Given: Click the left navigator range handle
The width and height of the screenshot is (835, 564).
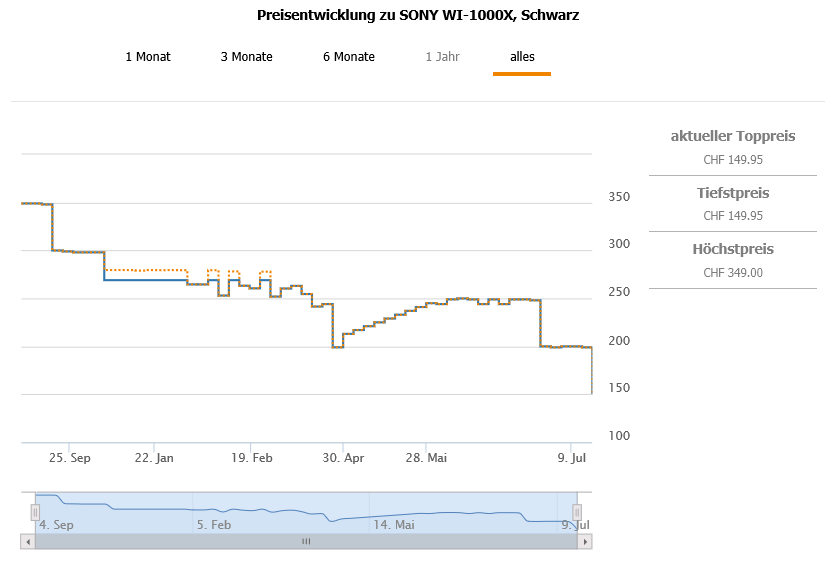Looking at the screenshot, I should coord(35,512).
